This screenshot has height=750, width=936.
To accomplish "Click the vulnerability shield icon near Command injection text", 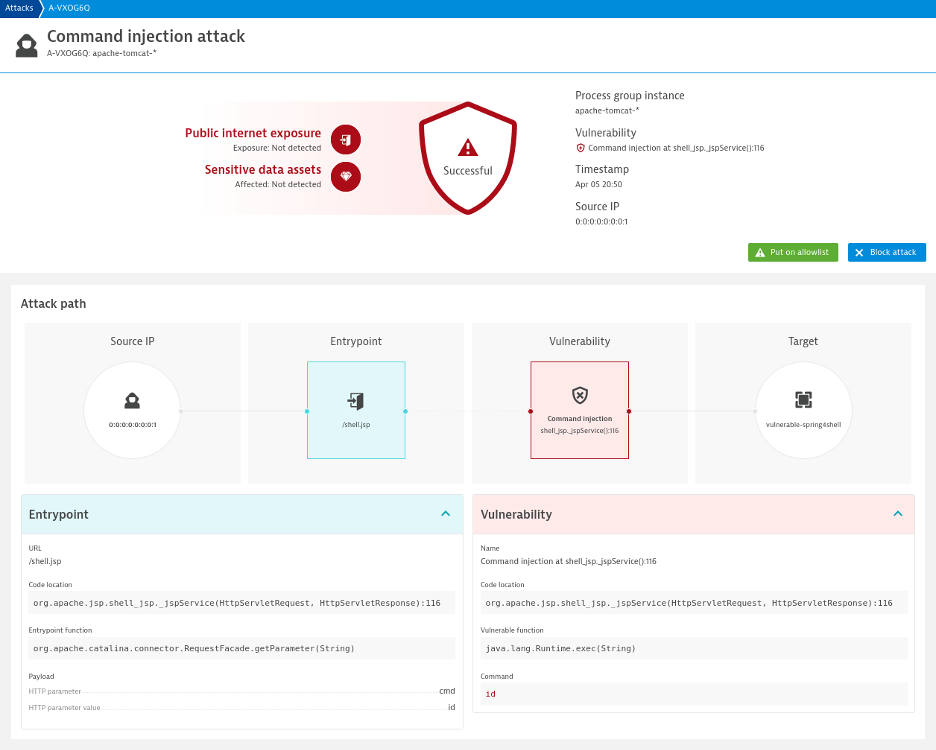I will 580,148.
